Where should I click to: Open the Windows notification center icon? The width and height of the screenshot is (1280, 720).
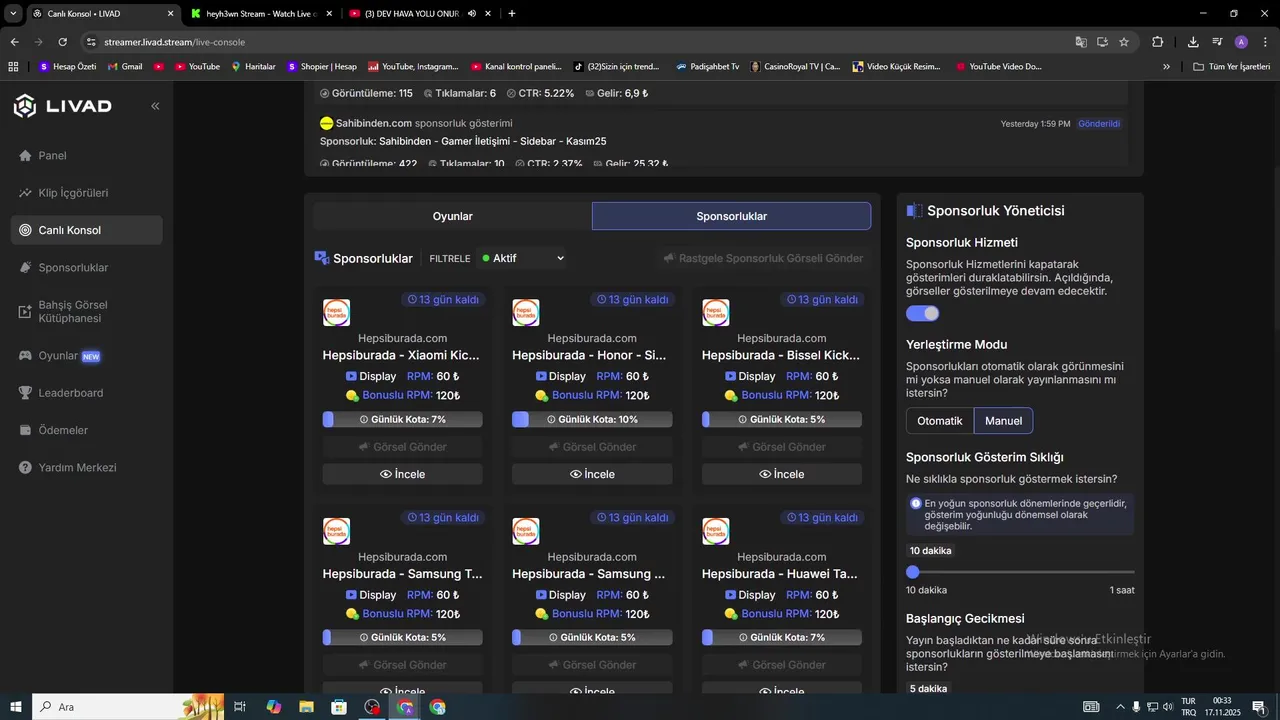coord(1258,707)
